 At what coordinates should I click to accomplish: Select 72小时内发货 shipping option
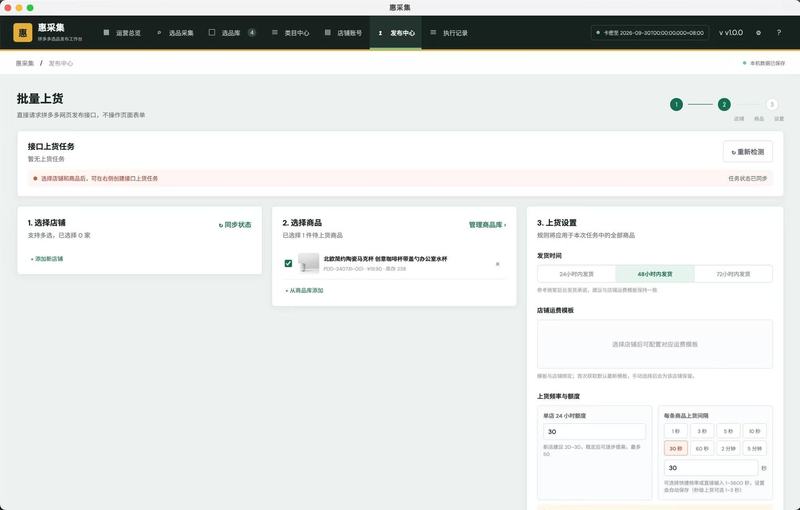click(733, 274)
